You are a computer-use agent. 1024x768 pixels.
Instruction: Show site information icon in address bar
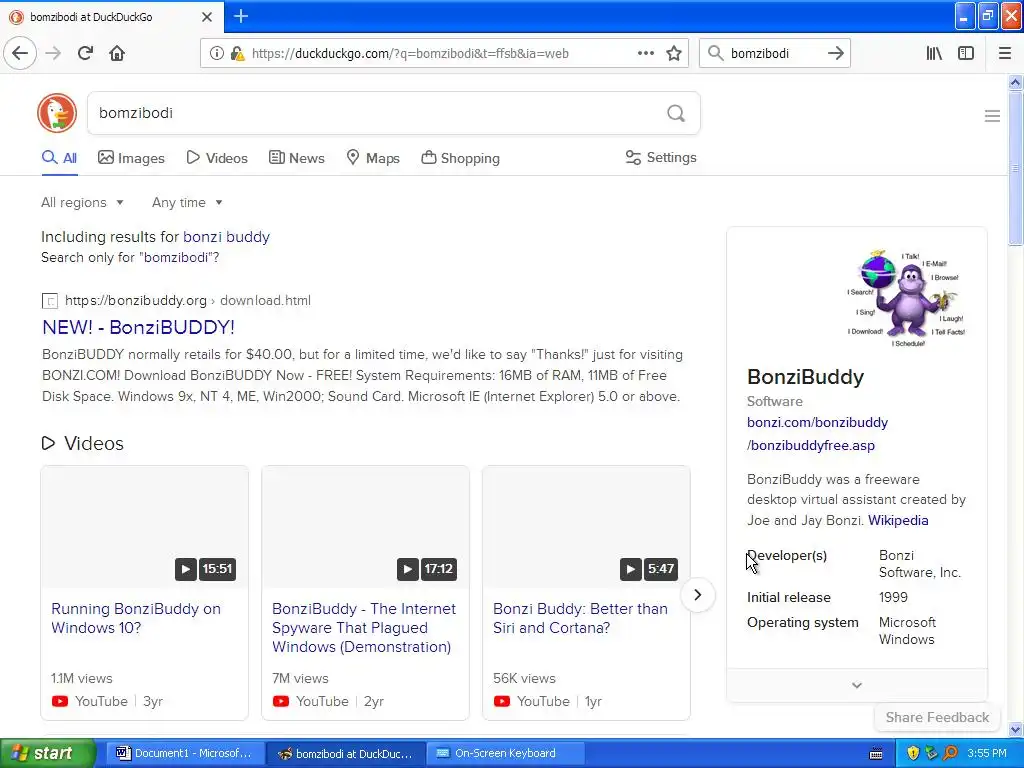(x=216, y=54)
